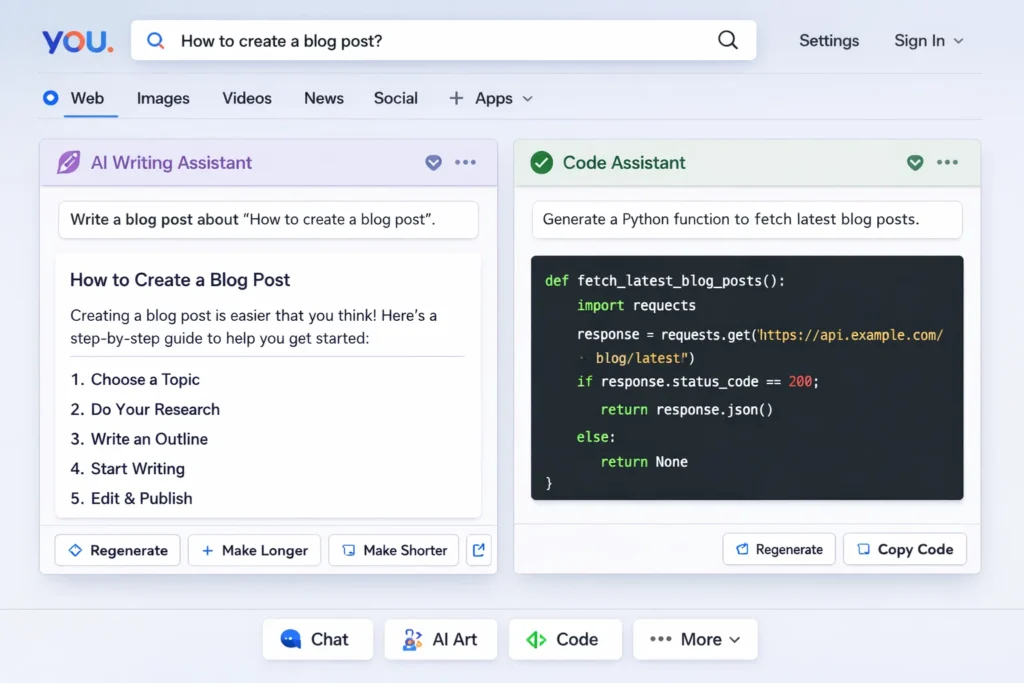Image resolution: width=1024 pixels, height=683 pixels.
Task: Click the search magnifier icon in the search bar
Action: [156, 40]
